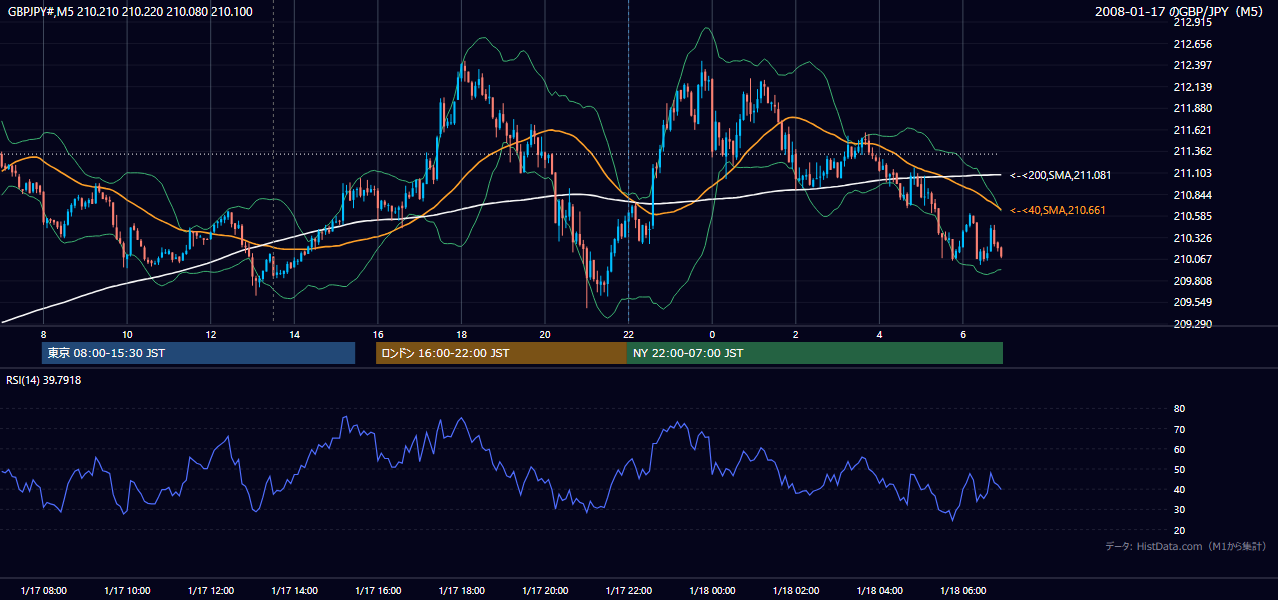Select hour label 22 under the price chart
Viewport: 1278px width, 600px height.
click(x=628, y=334)
